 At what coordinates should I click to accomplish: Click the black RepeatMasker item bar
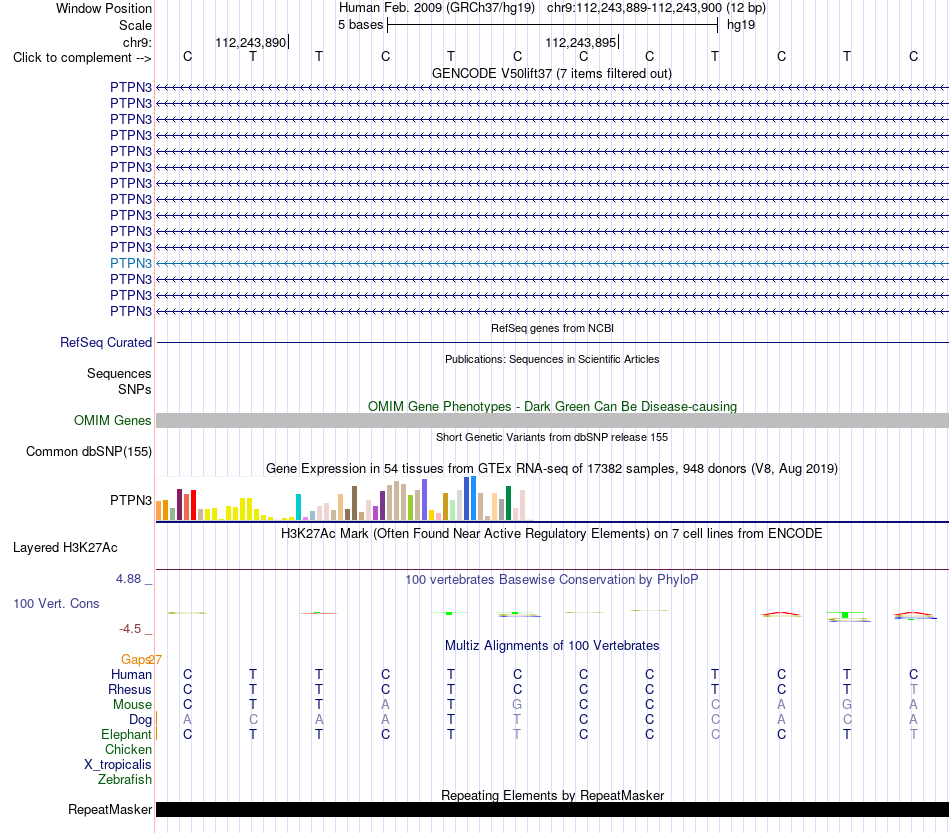coord(552,809)
